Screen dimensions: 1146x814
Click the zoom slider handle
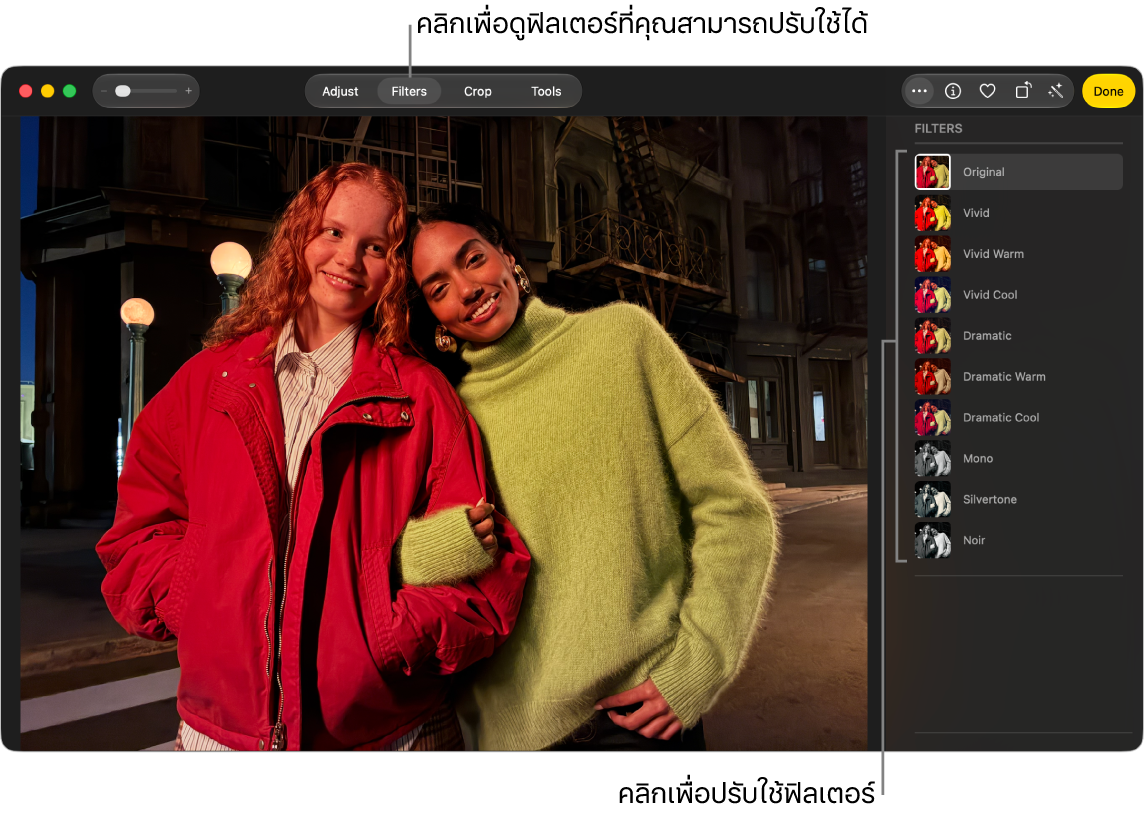[123, 91]
